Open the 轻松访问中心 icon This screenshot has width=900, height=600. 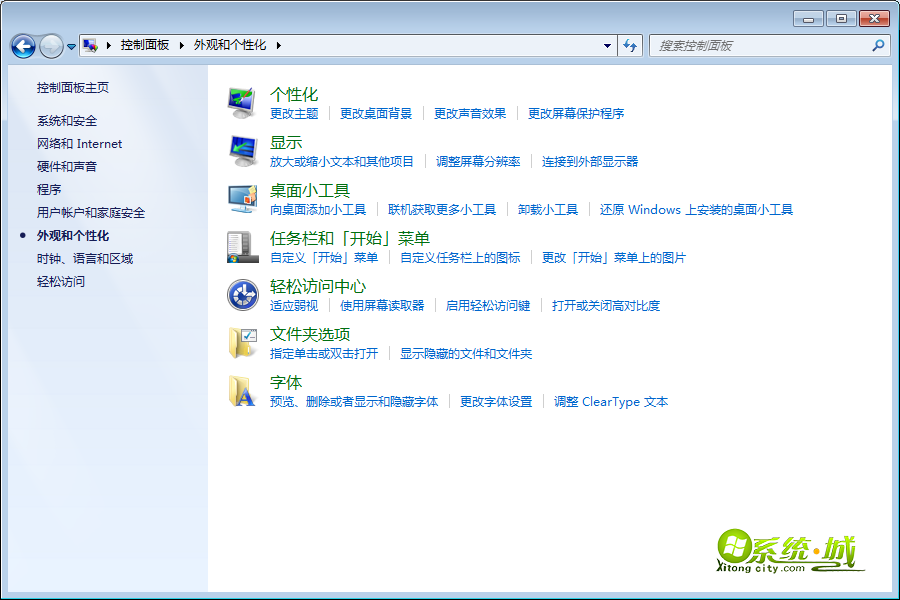pos(242,294)
